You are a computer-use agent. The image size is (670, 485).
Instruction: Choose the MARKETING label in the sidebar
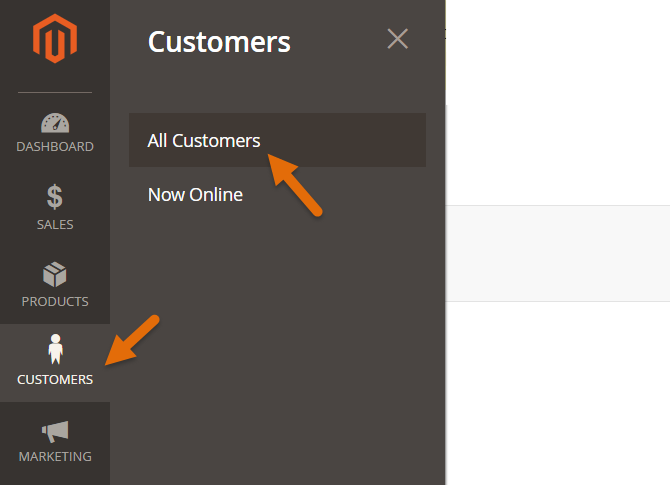pyautogui.click(x=55, y=457)
